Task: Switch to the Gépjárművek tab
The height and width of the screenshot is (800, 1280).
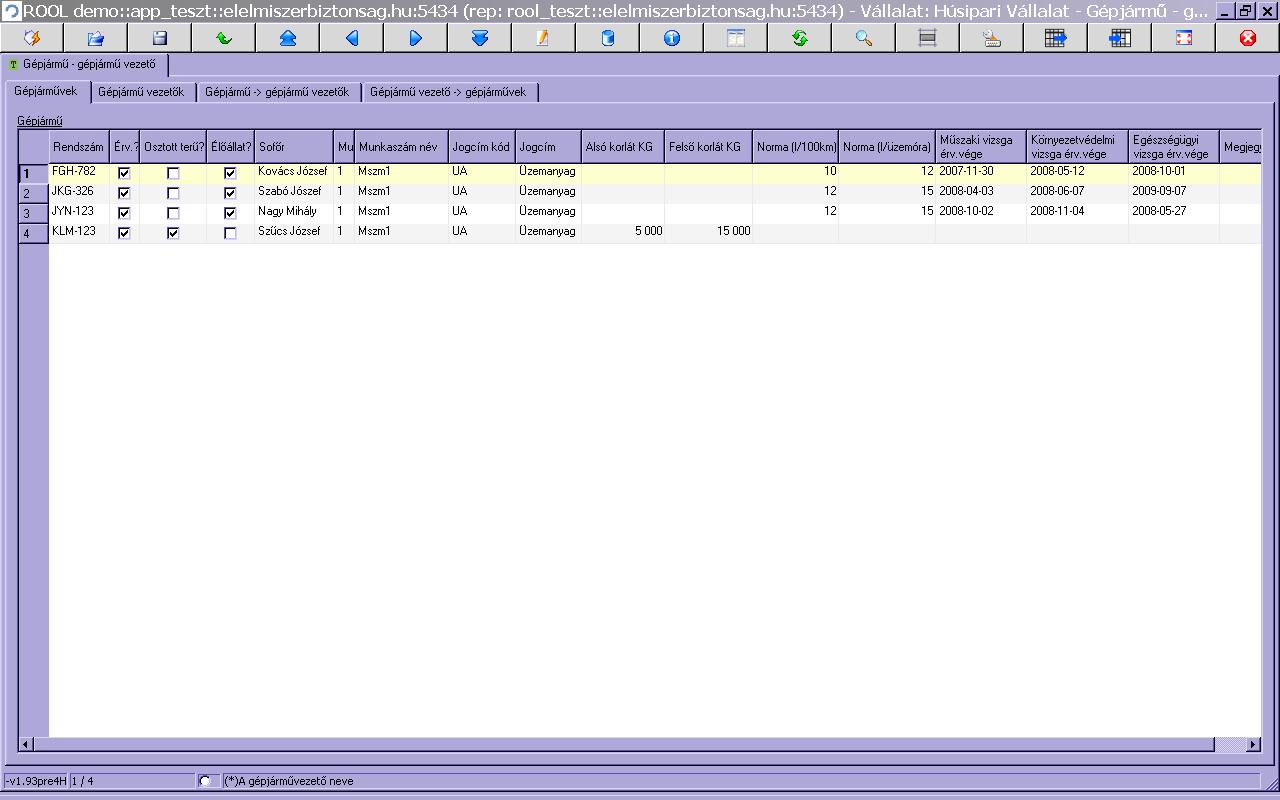Action: (46, 91)
